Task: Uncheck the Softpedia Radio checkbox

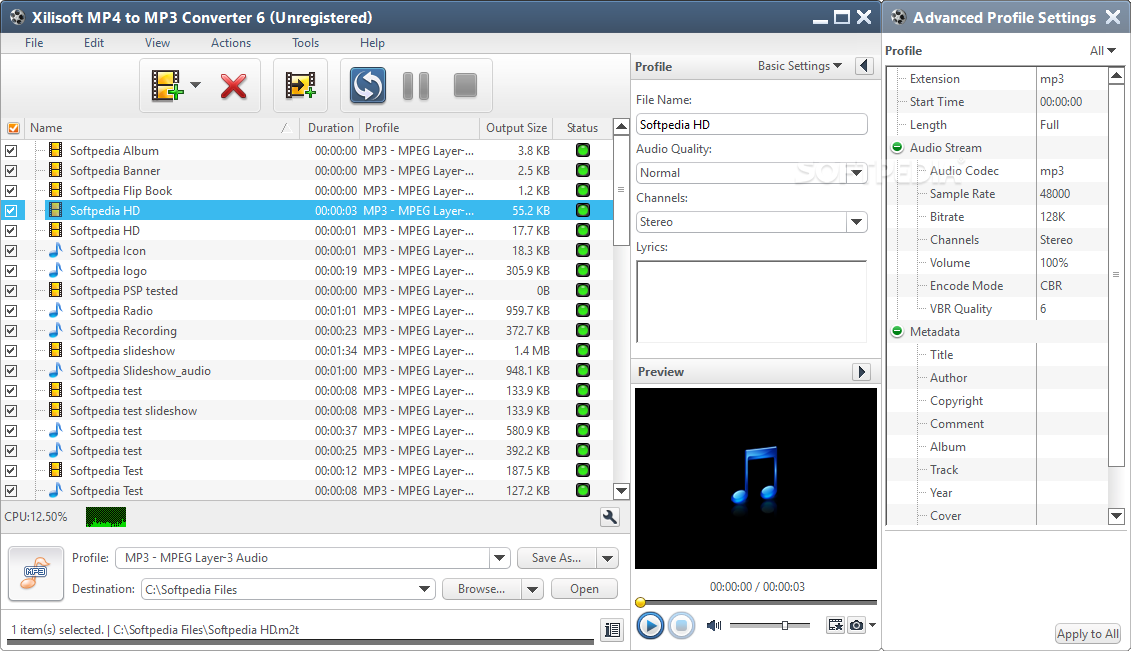Action: [11, 311]
